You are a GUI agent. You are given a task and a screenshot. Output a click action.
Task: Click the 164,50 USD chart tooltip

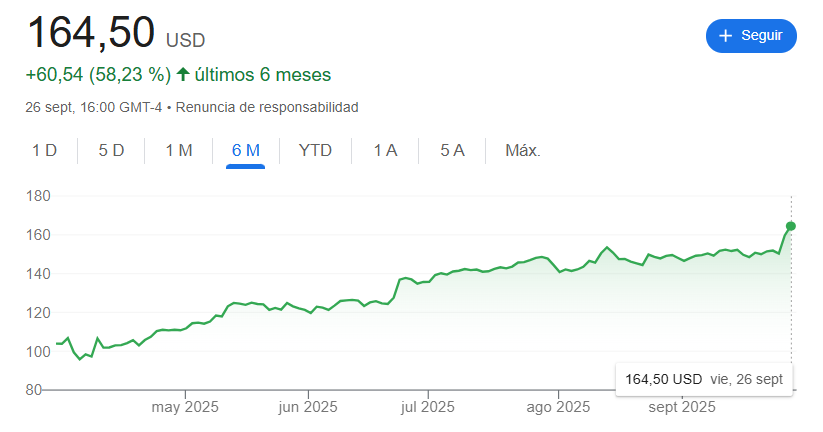(x=705, y=380)
